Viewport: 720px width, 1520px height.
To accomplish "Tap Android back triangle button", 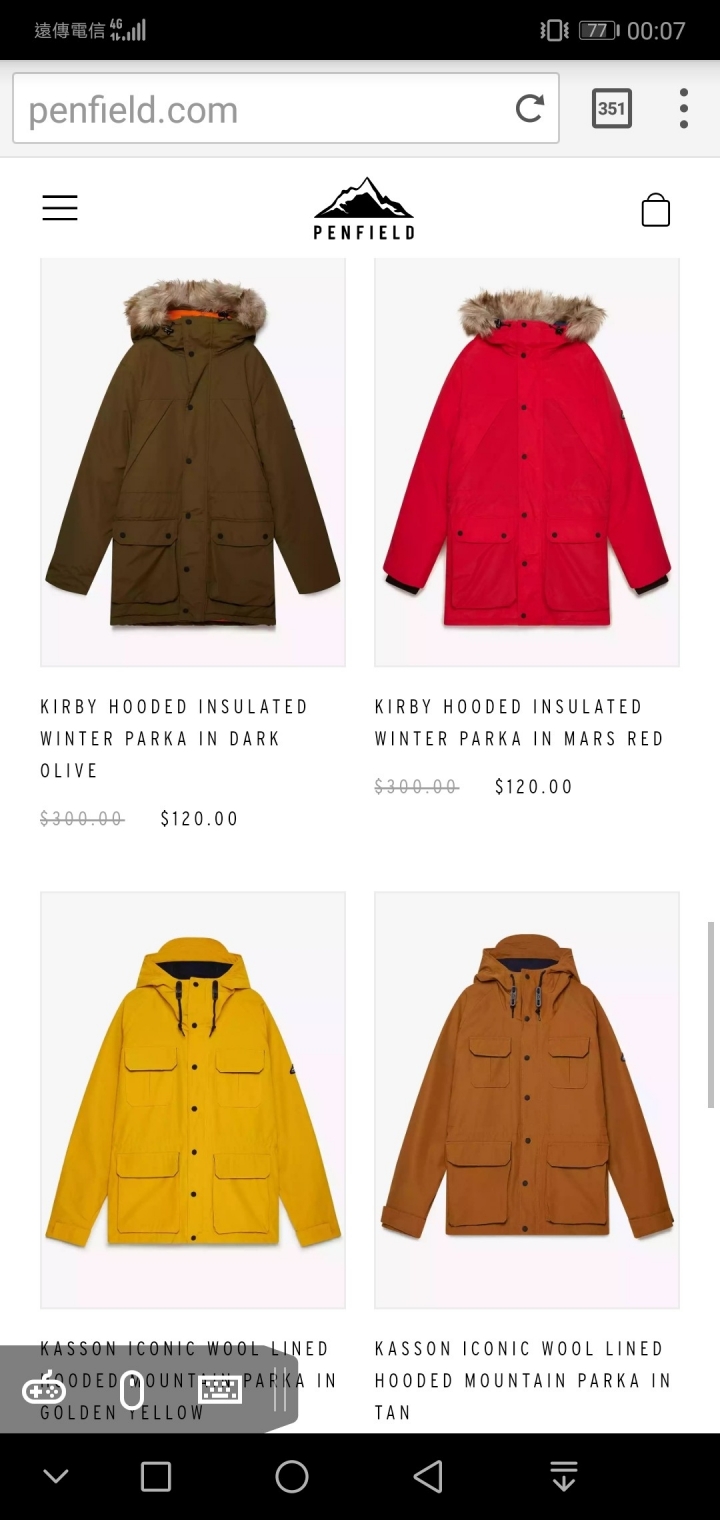I will [428, 1476].
